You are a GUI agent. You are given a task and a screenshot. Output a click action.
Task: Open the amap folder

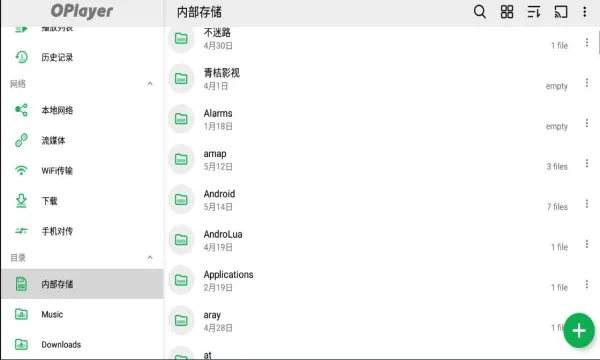point(381,159)
